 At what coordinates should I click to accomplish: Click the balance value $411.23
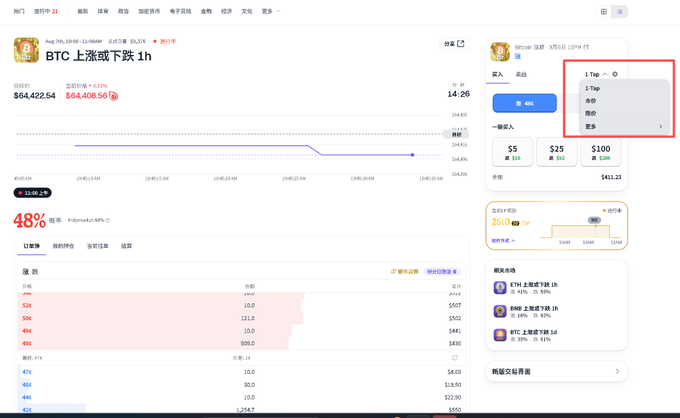[x=611, y=177]
